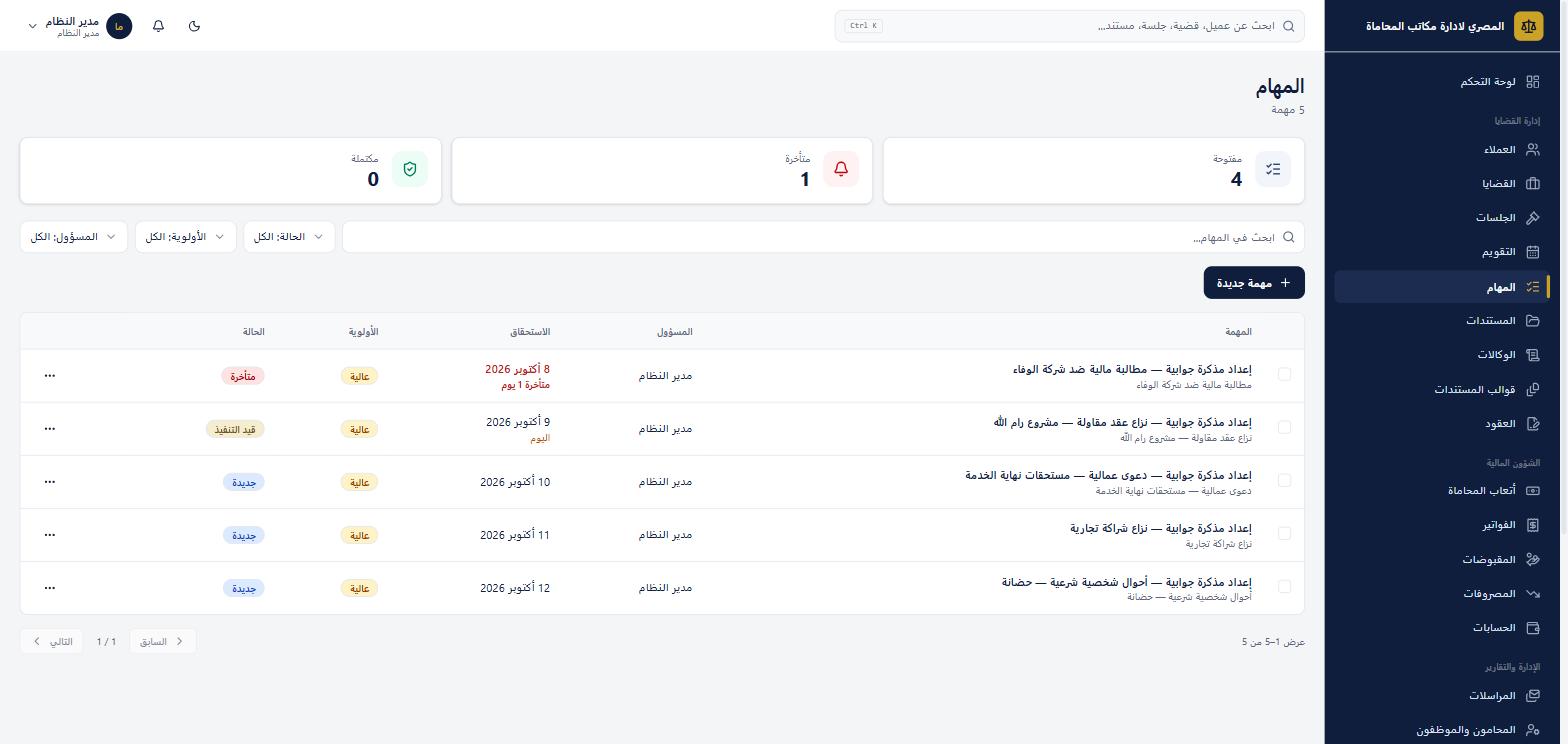Click the new task (مهمة جديدة) button

[1254, 283]
